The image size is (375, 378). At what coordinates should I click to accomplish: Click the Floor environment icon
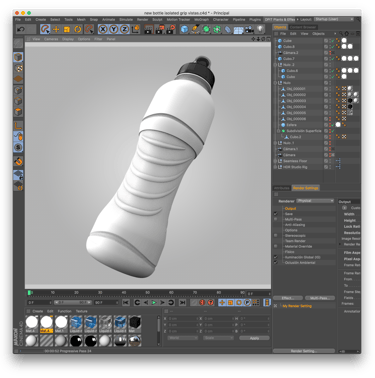(x=238, y=30)
